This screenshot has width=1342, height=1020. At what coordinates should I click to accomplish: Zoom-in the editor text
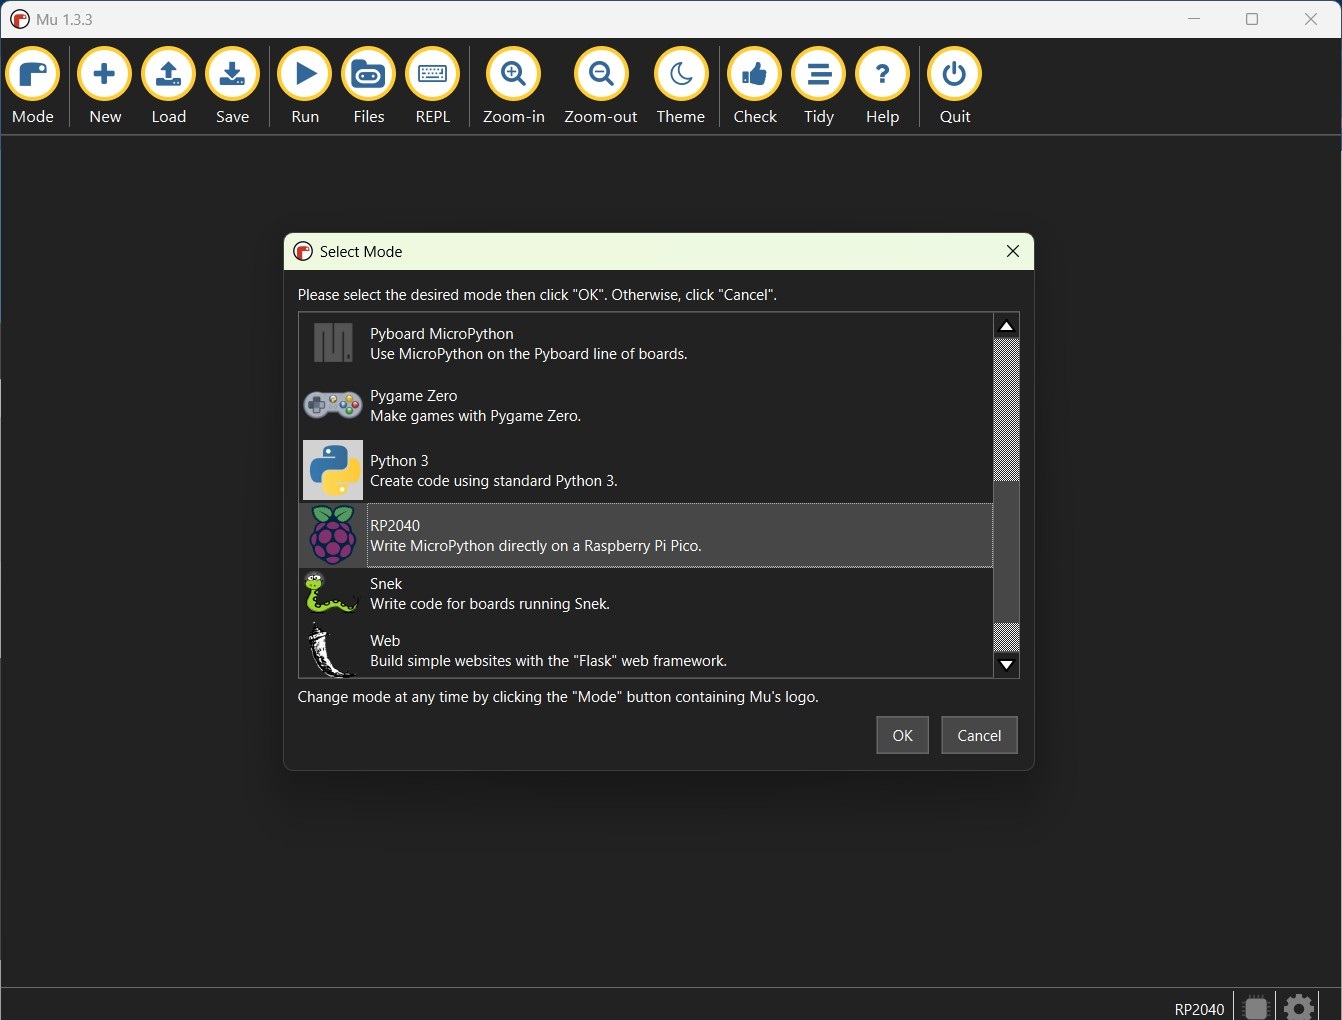[x=514, y=87]
